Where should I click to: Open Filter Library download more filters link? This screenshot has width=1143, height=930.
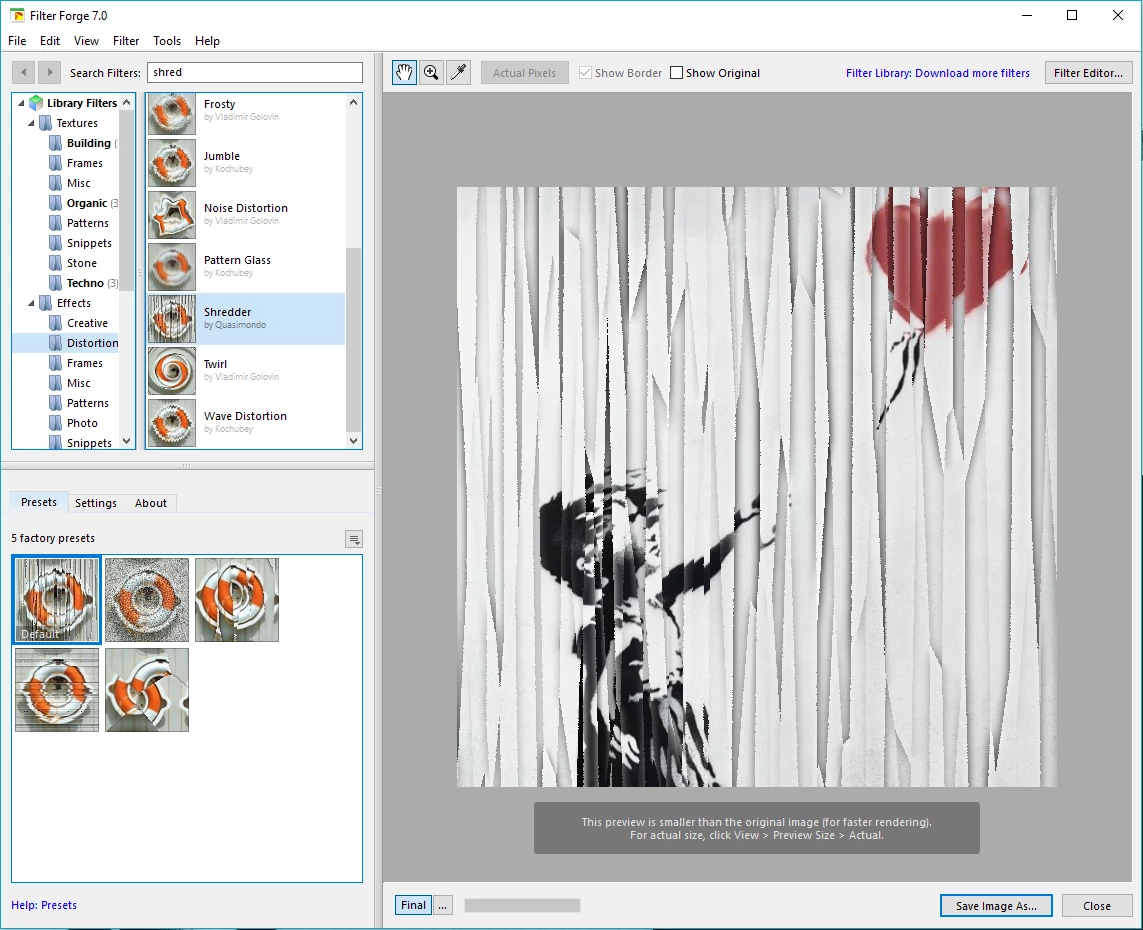tap(937, 73)
